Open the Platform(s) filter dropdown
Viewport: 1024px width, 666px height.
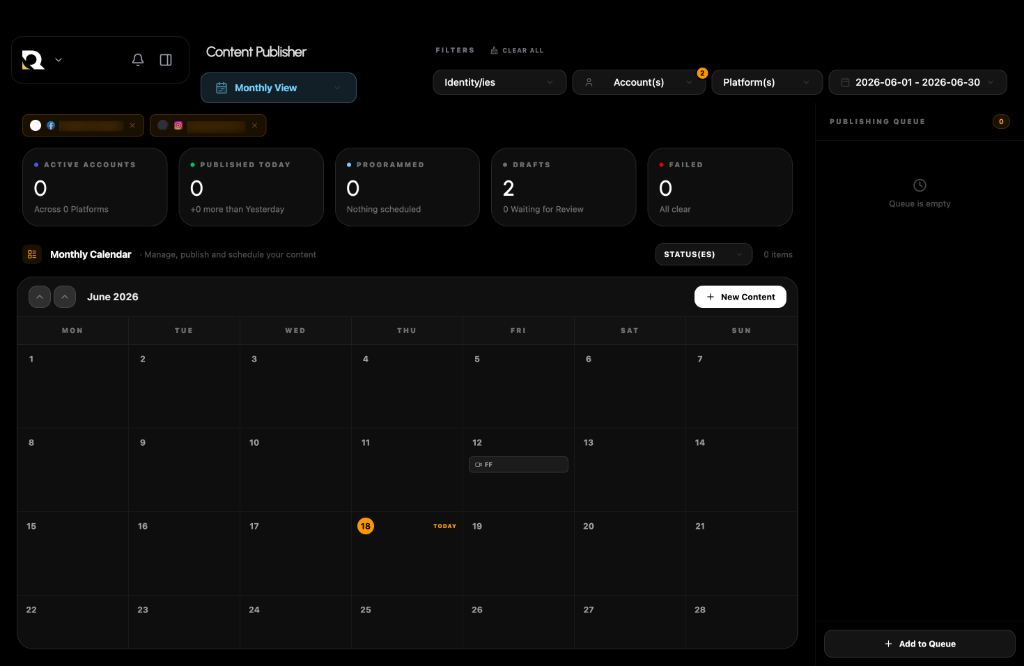click(767, 82)
